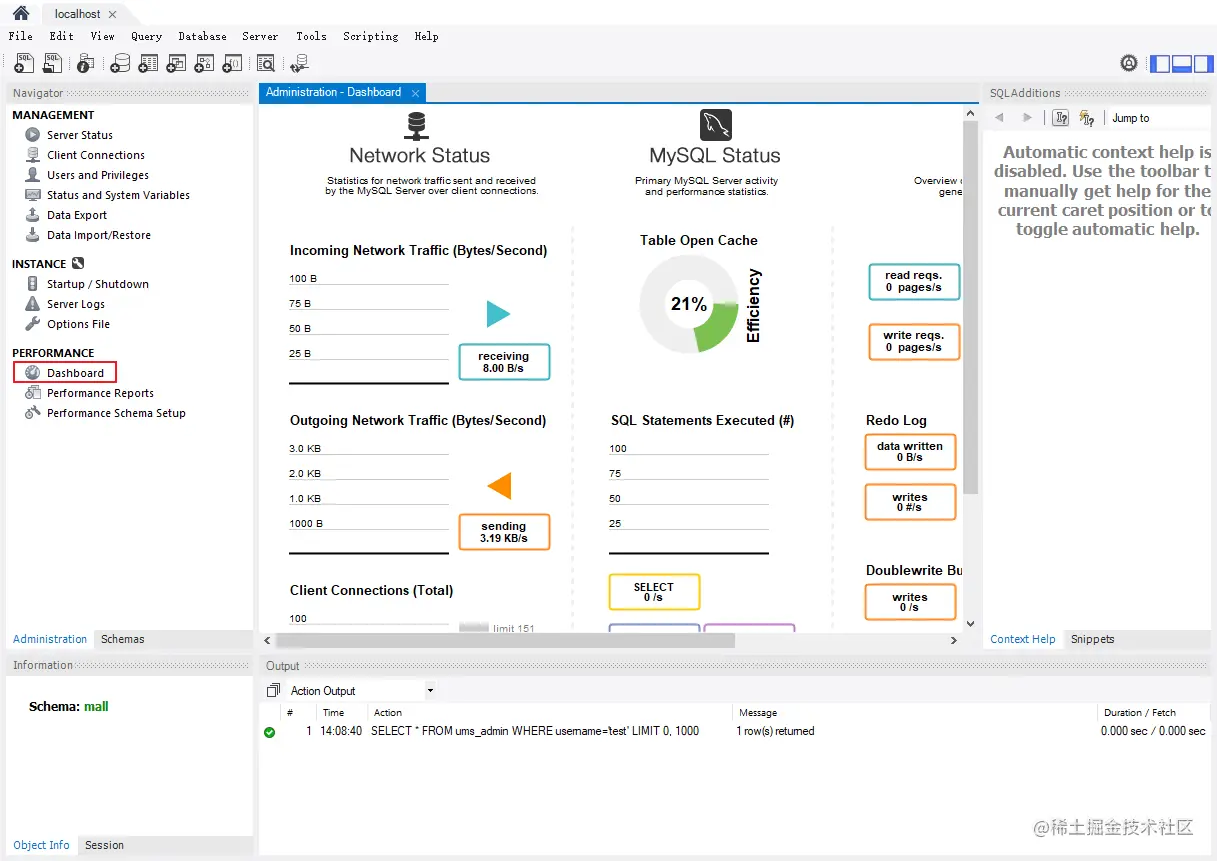Open Client Connections in Navigator

tap(96, 155)
